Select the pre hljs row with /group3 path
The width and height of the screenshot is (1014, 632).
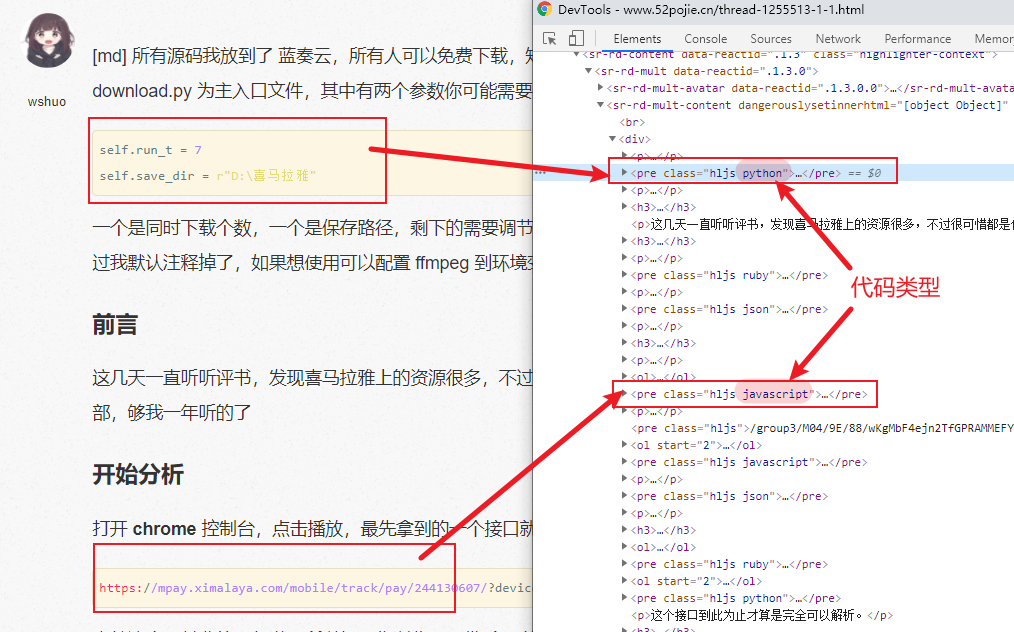coord(822,428)
